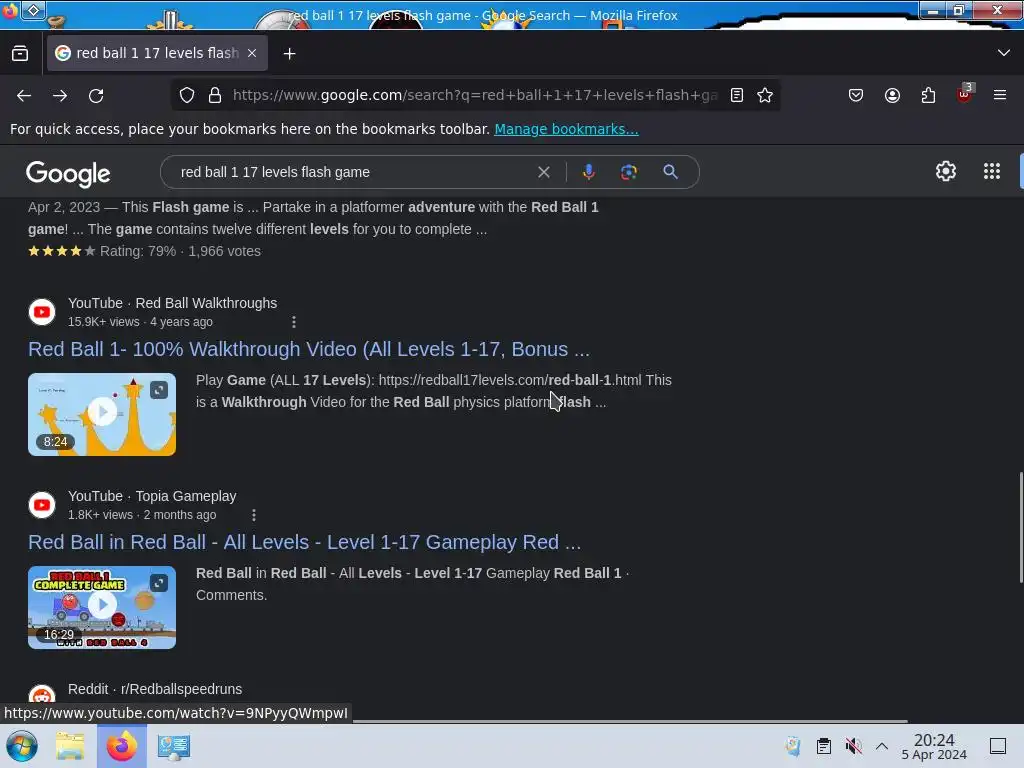Show site security padlock info
The height and width of the screenshot is (768, 1024).
coord(215,95)
